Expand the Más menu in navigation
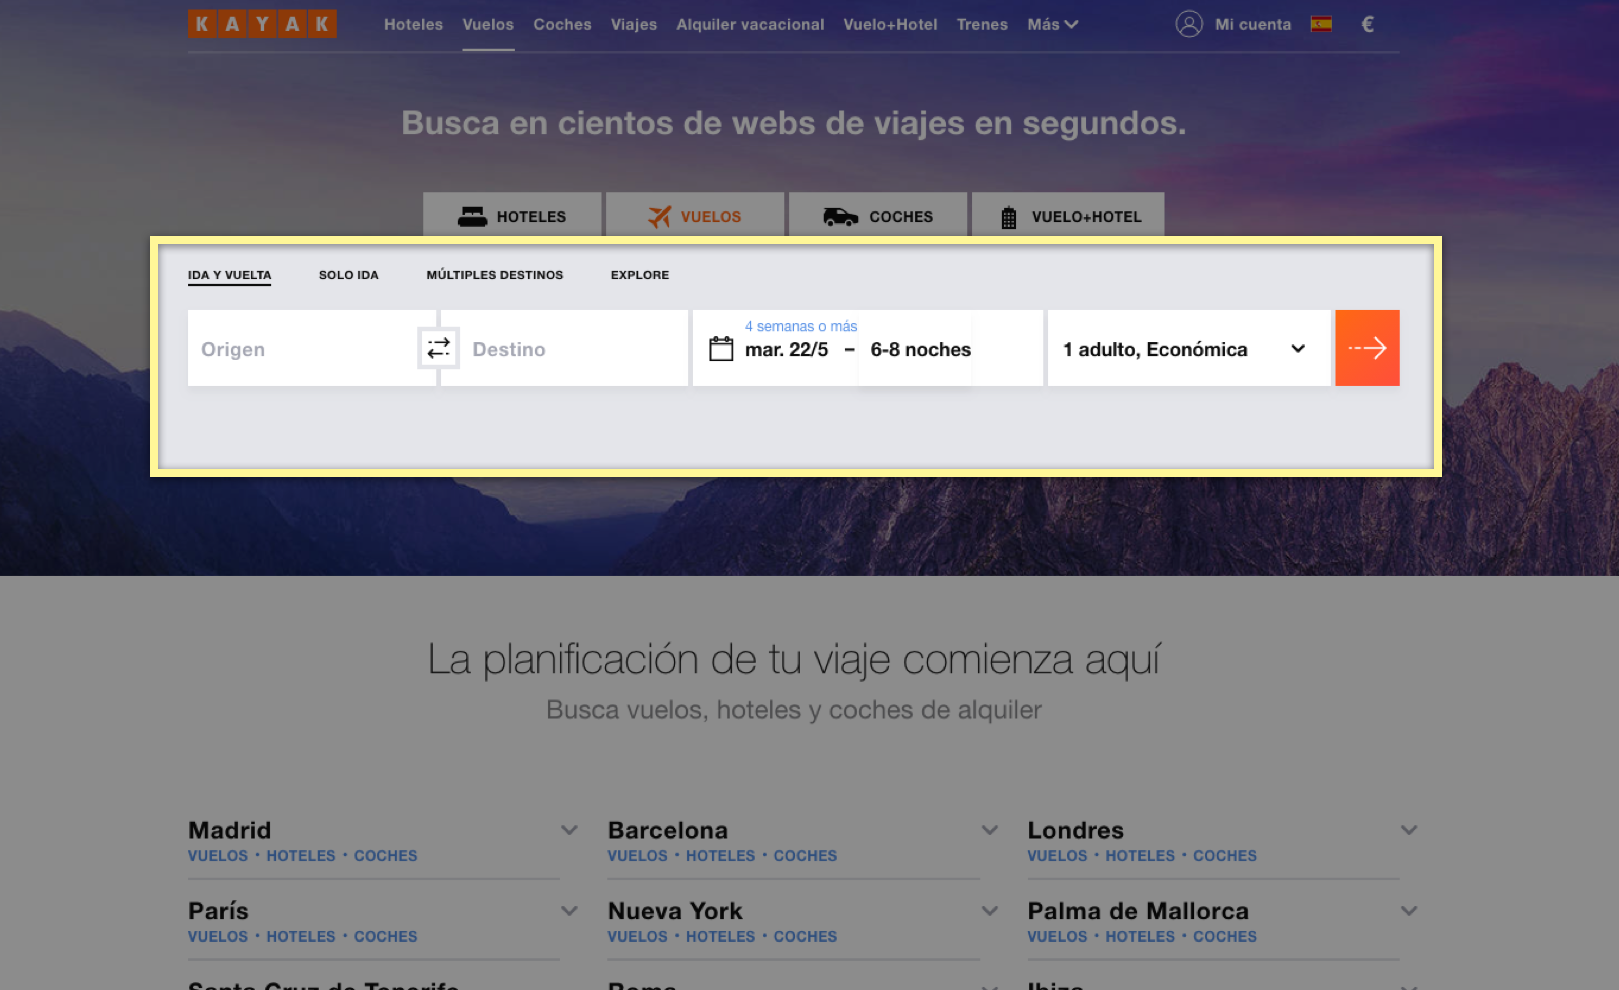The height and width of the screenshot is (990, 1619). tap(1052, 24)
